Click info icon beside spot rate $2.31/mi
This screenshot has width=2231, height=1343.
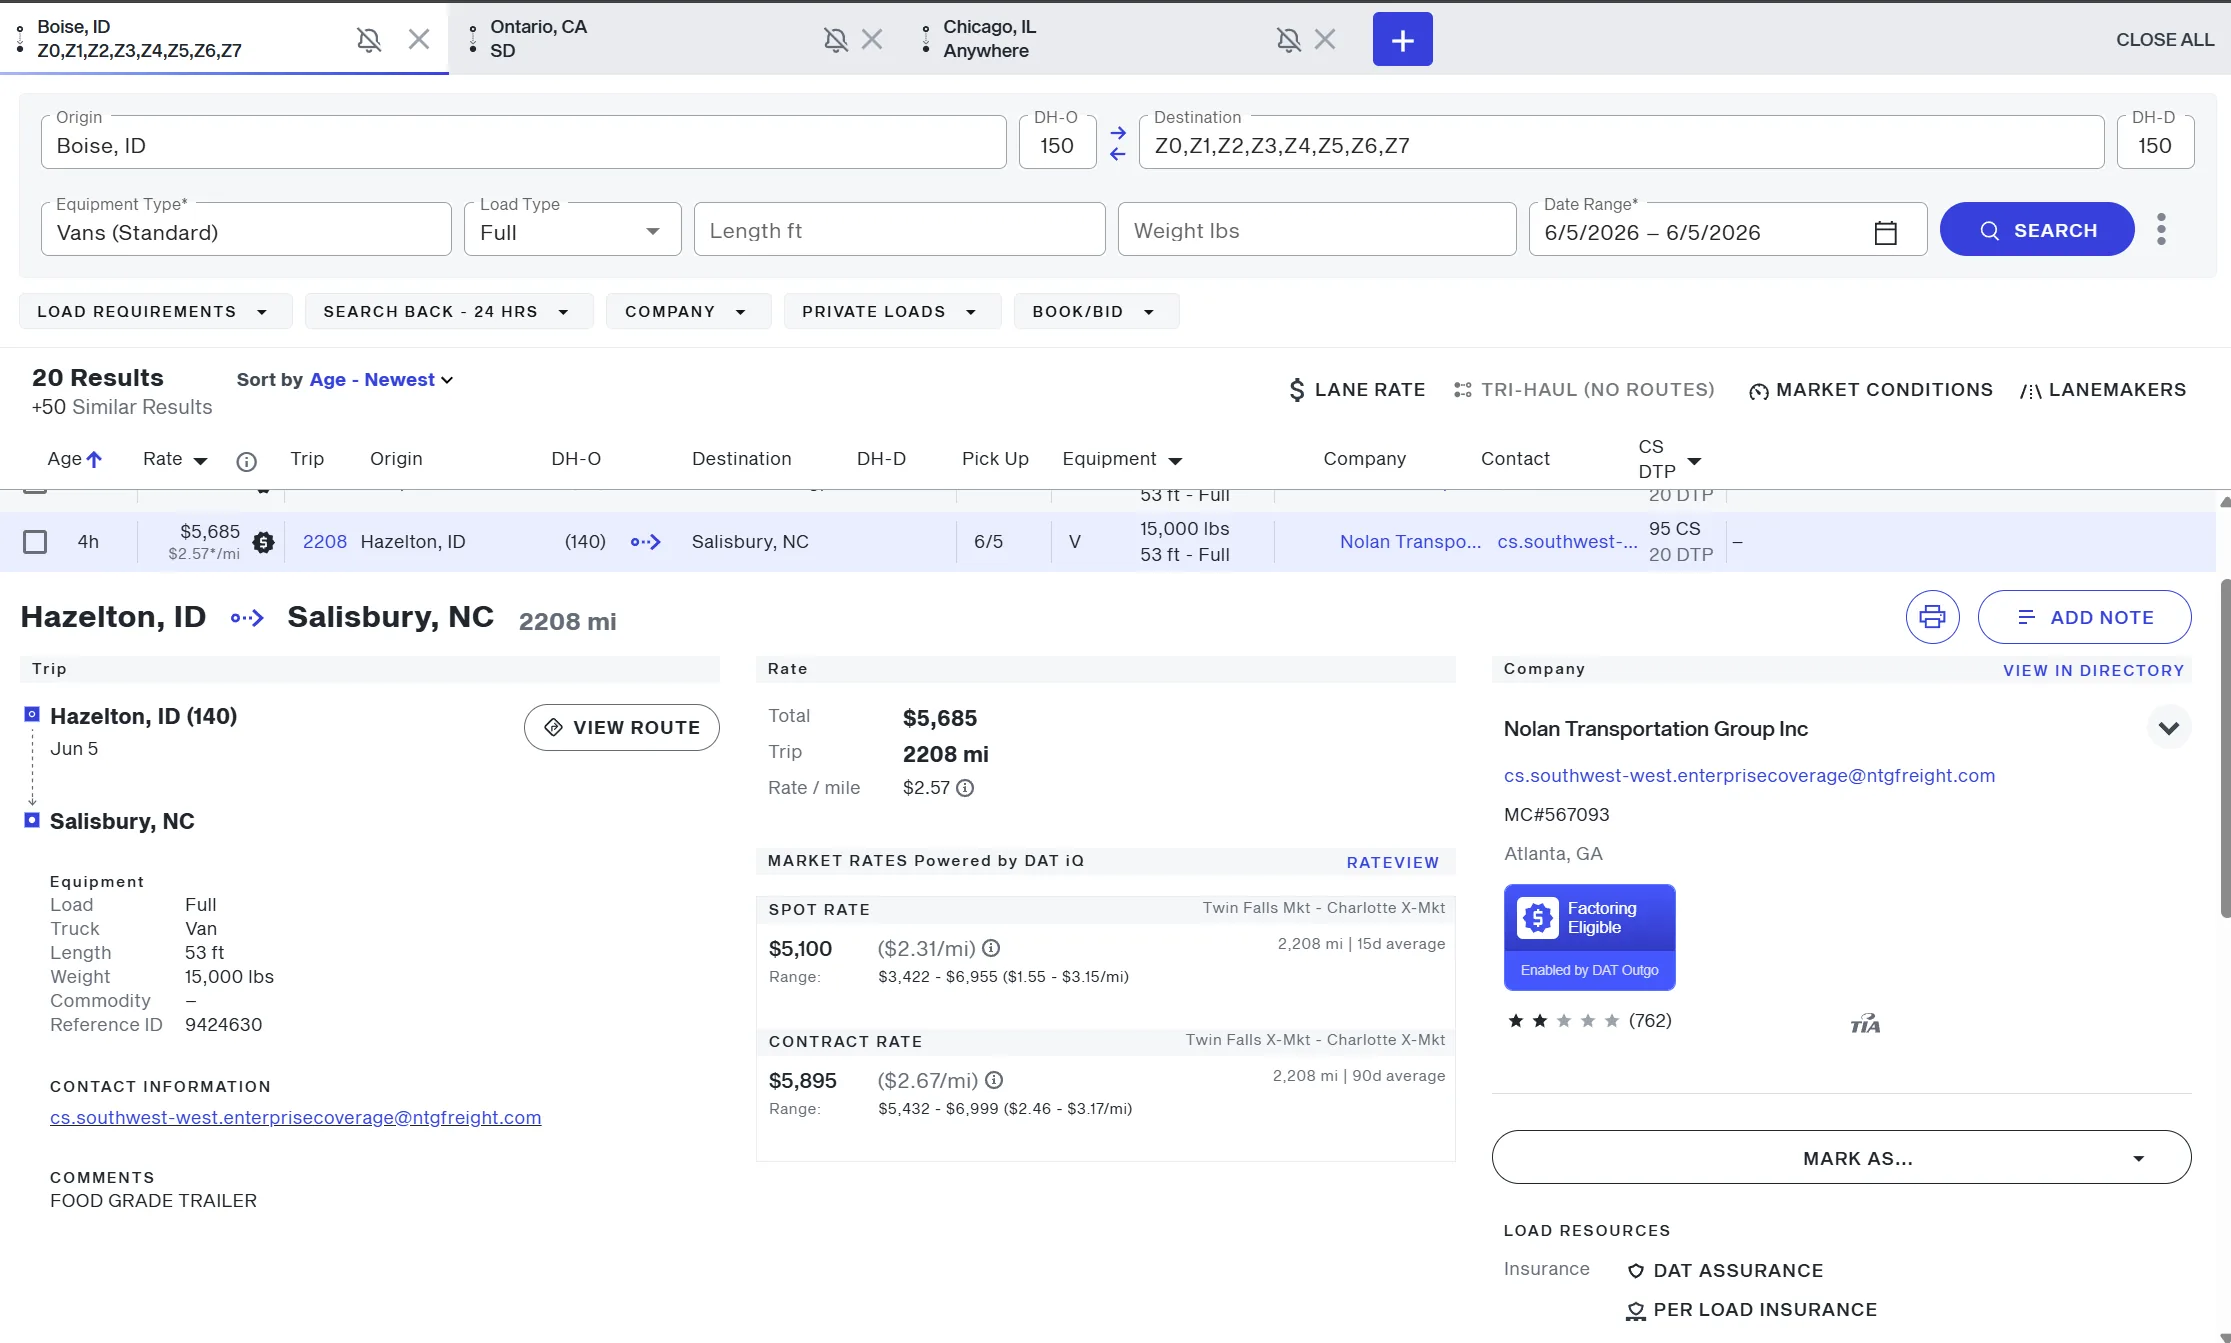[x=991, y=948]
